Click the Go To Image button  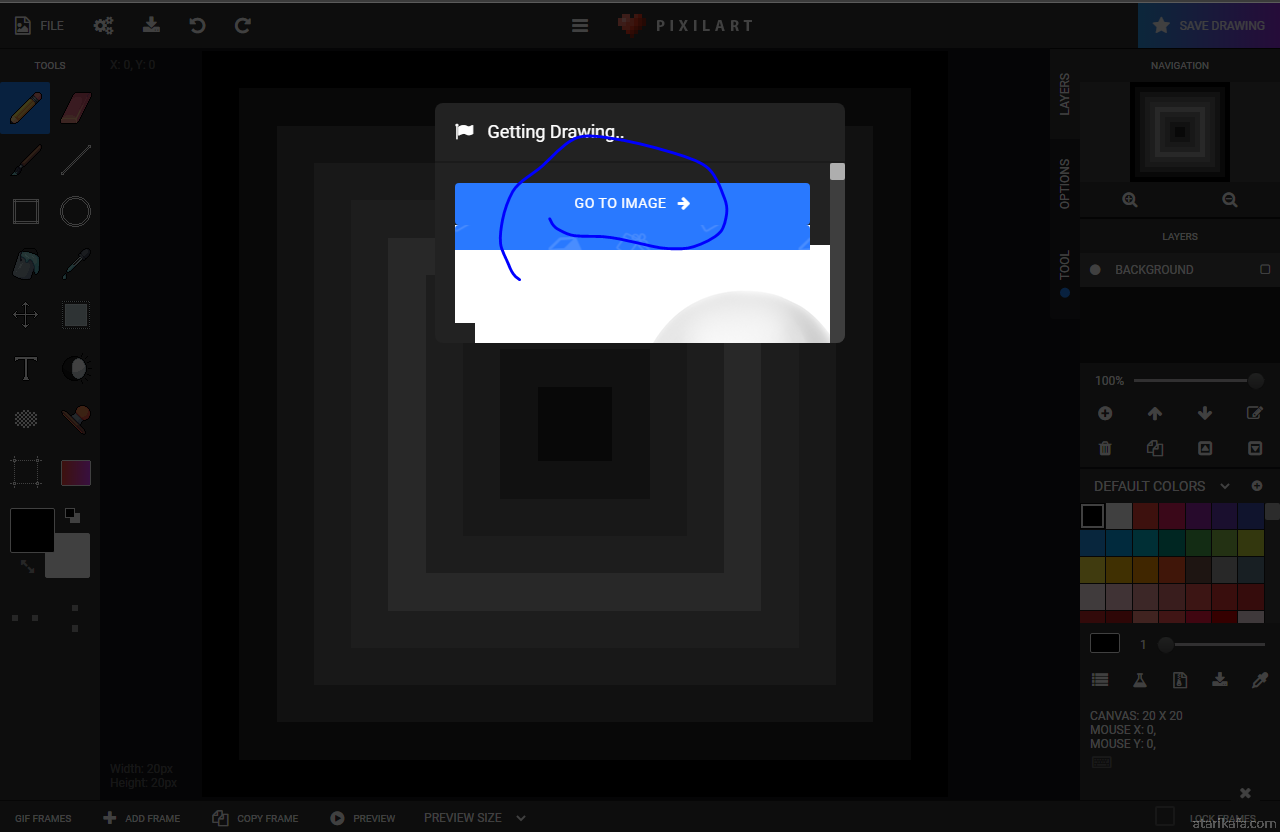tap(632, 204)
